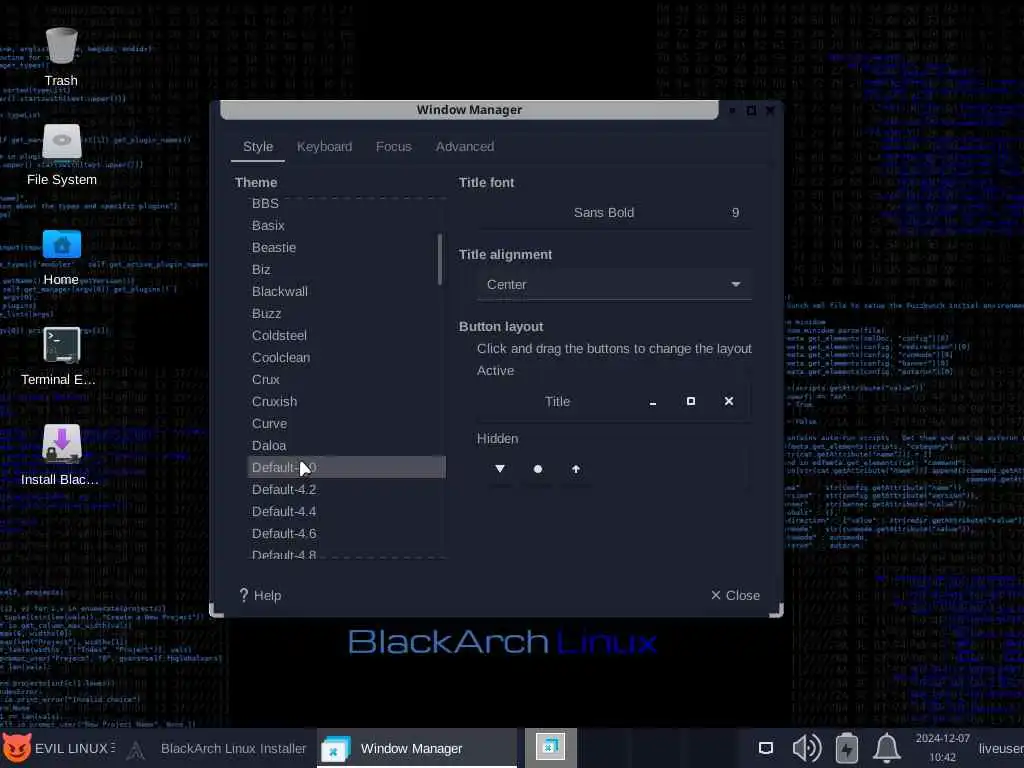Open the Sans Bold title font chooser

coord(615,213)
